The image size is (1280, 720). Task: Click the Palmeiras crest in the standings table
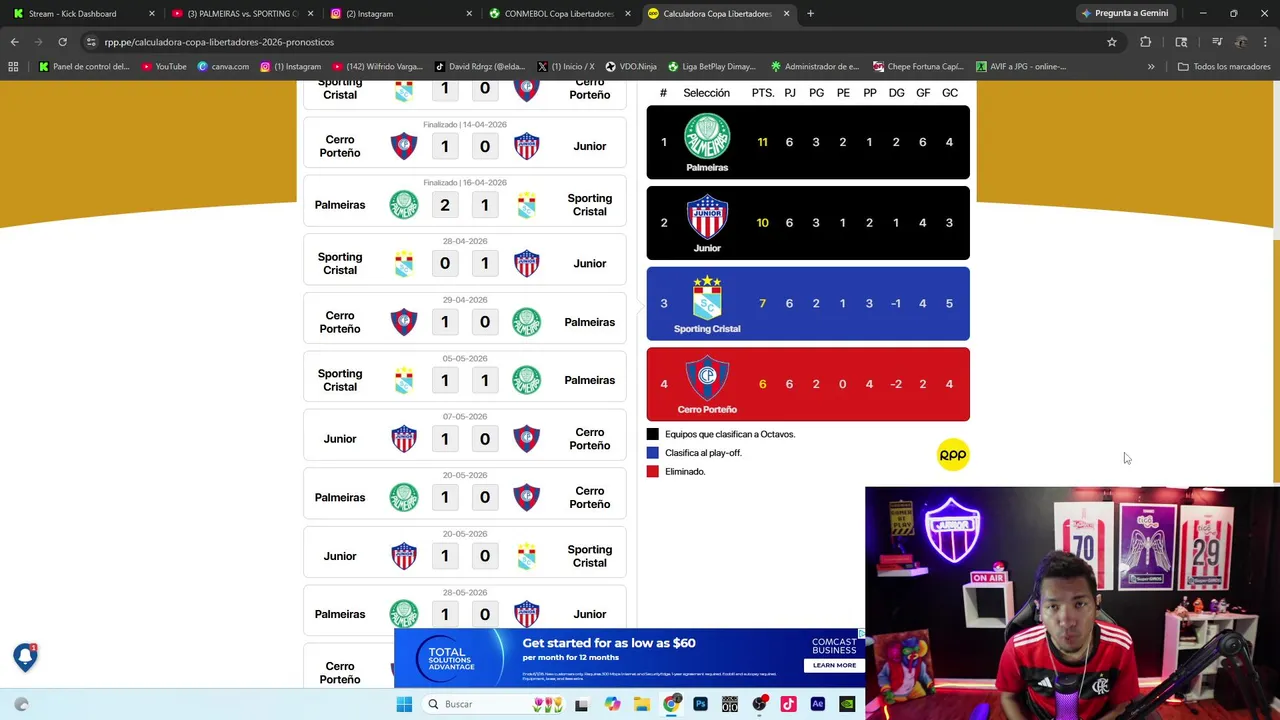click(707, 135)
